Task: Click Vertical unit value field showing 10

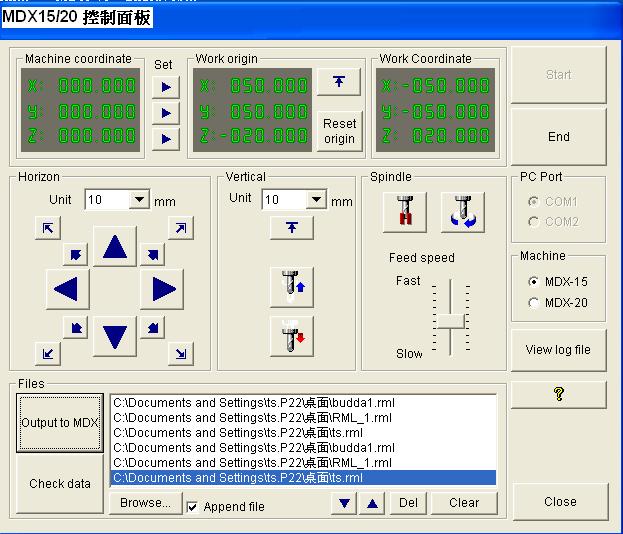Action: [x=284, y=199]
